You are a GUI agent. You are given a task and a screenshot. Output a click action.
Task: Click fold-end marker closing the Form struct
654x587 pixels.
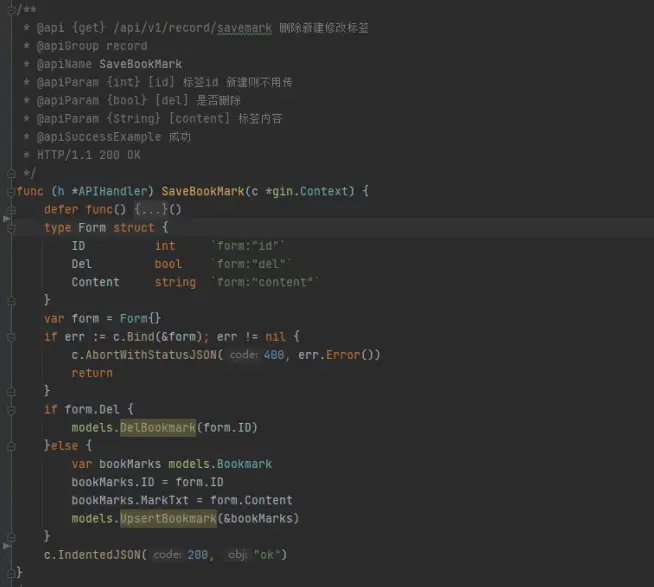tap(10, 300)
